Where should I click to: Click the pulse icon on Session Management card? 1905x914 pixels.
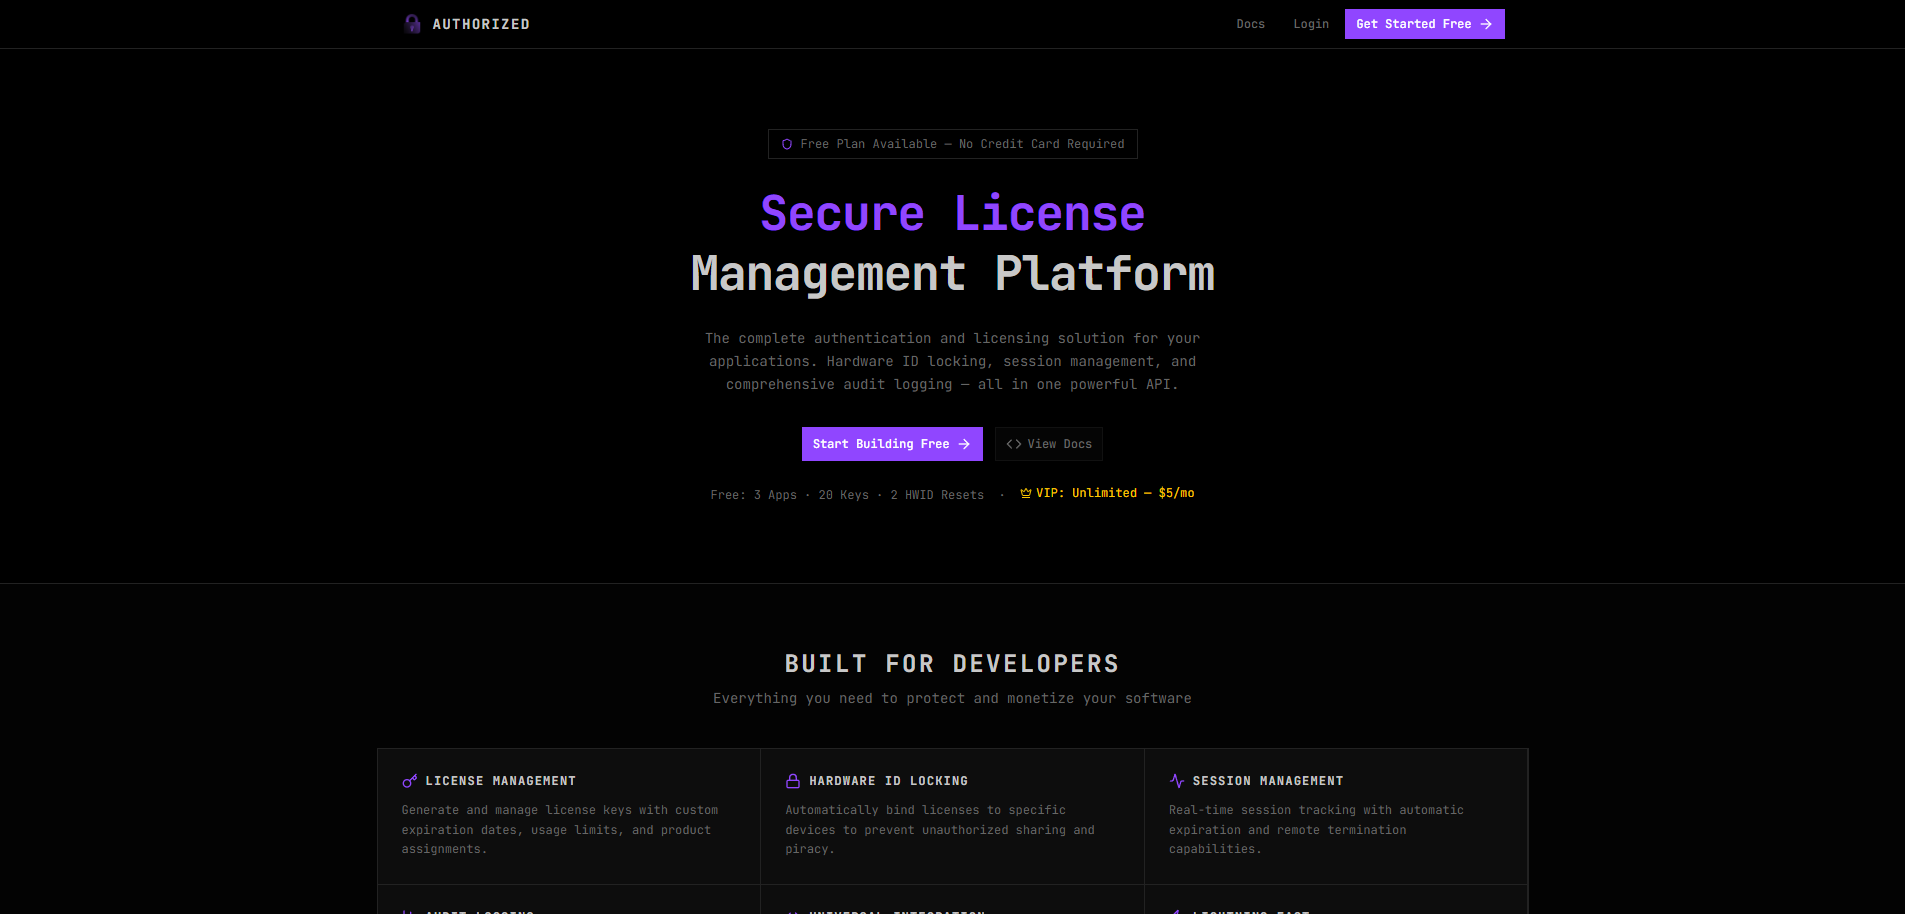point(1176,780)
